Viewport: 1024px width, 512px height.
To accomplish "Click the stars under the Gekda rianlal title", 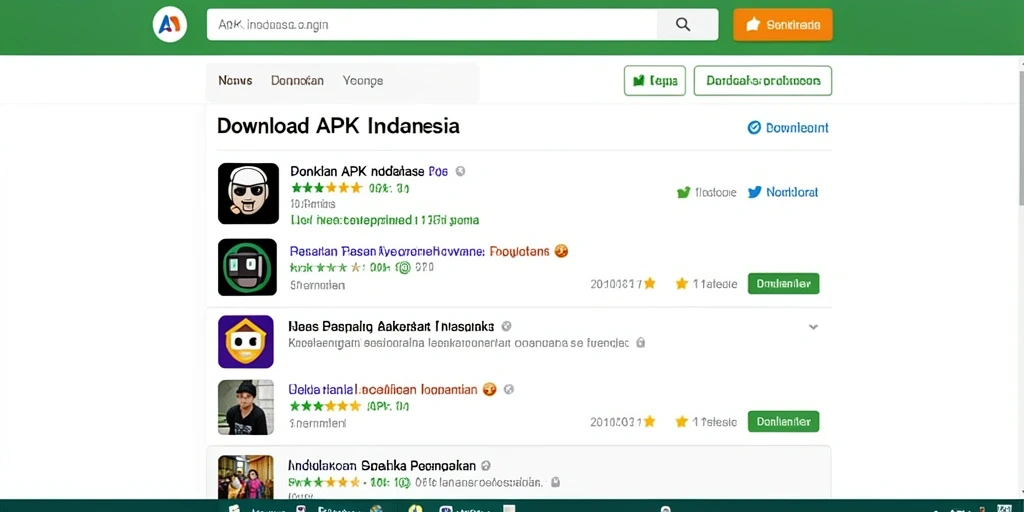I will [x=325, y=406].
